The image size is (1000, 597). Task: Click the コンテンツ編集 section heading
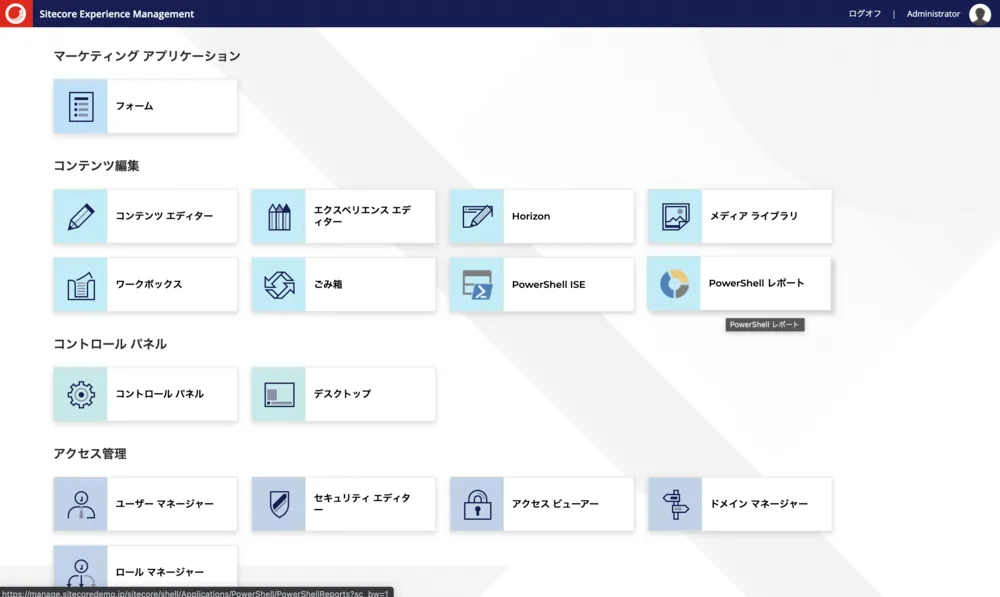pos(96,166)
